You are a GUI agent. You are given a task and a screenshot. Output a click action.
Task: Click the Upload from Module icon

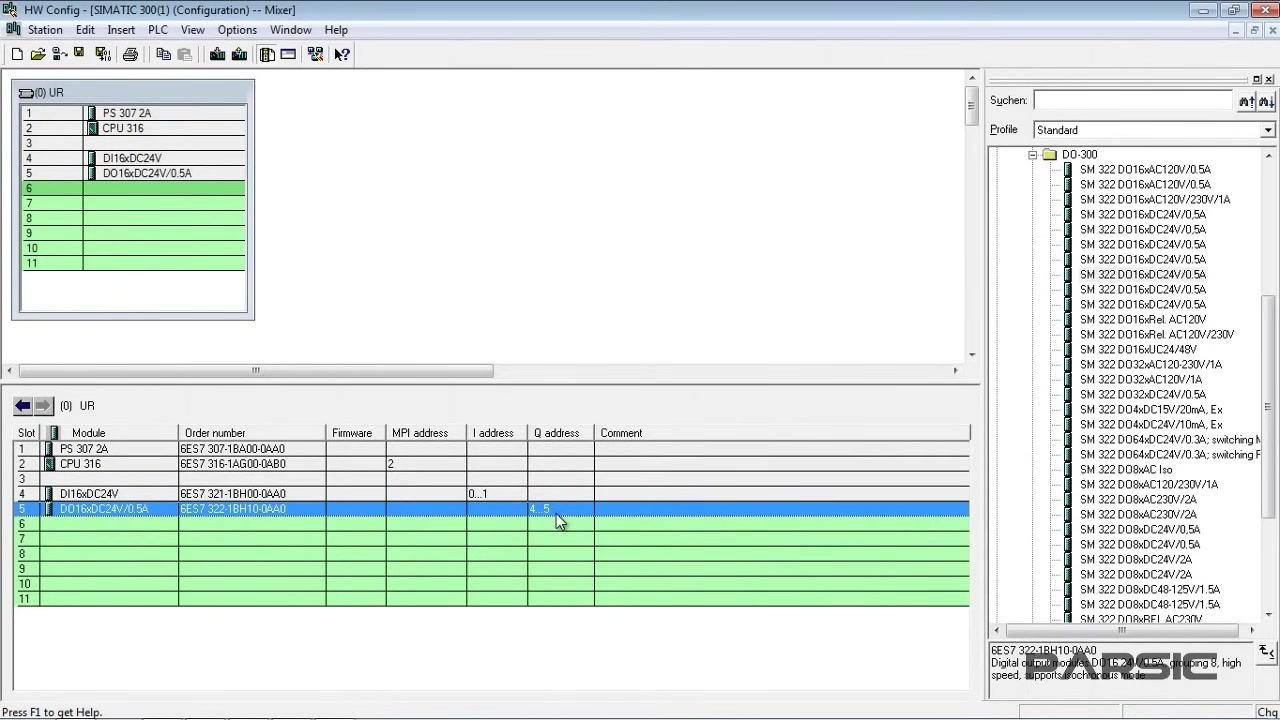(239, 54)
